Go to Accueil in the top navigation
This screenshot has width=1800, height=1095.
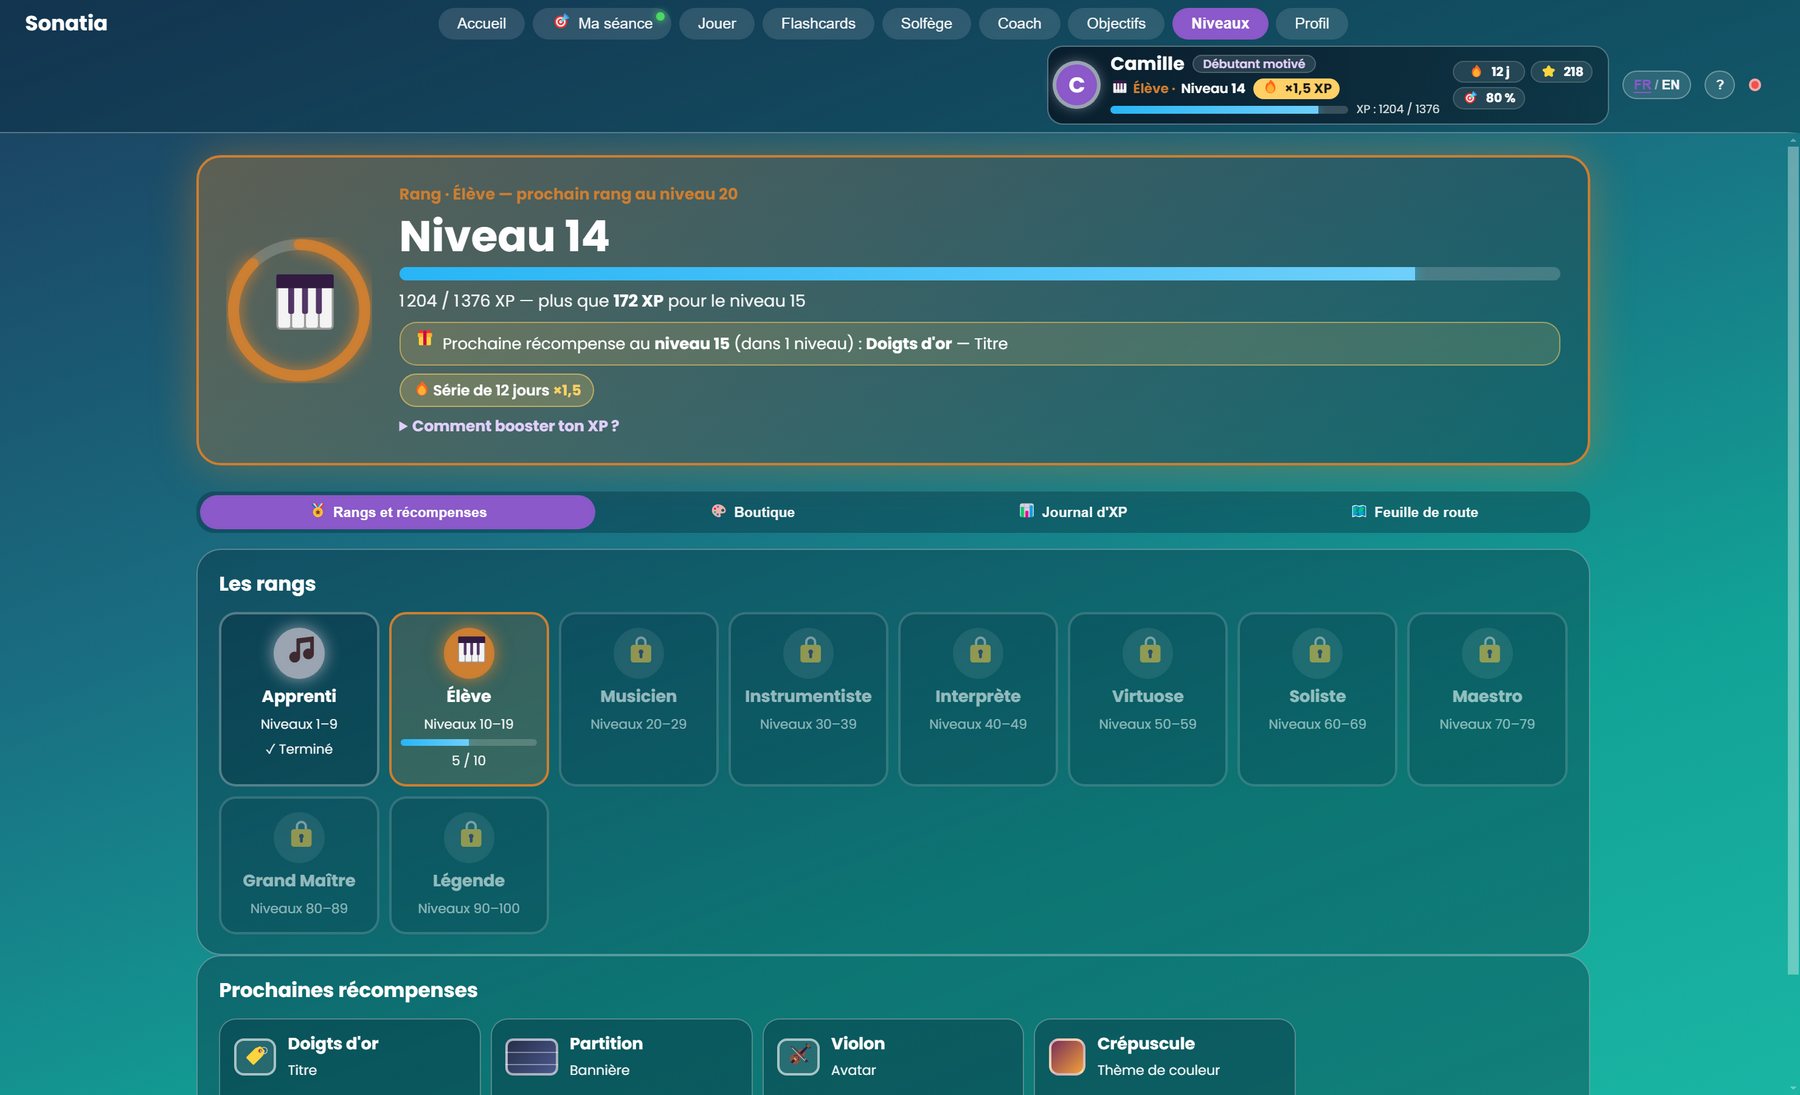[481, 23]
